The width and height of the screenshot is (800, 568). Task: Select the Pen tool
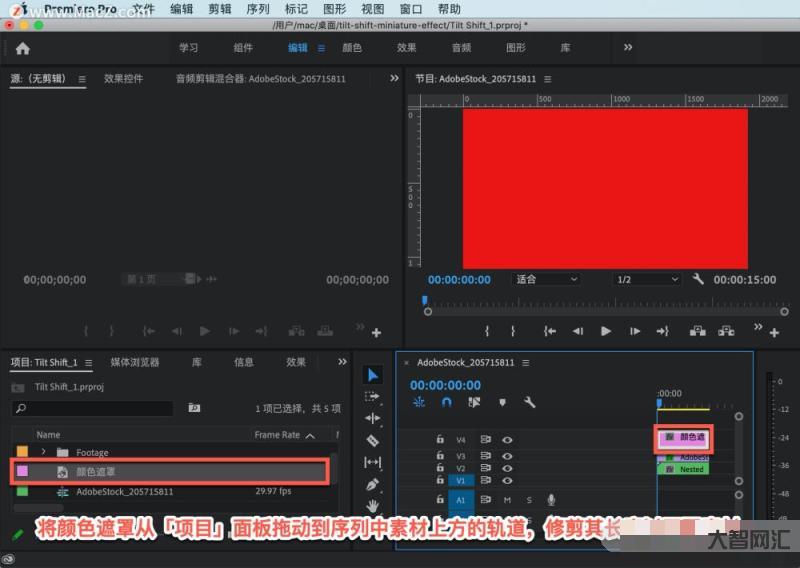[x=373, y=484]
